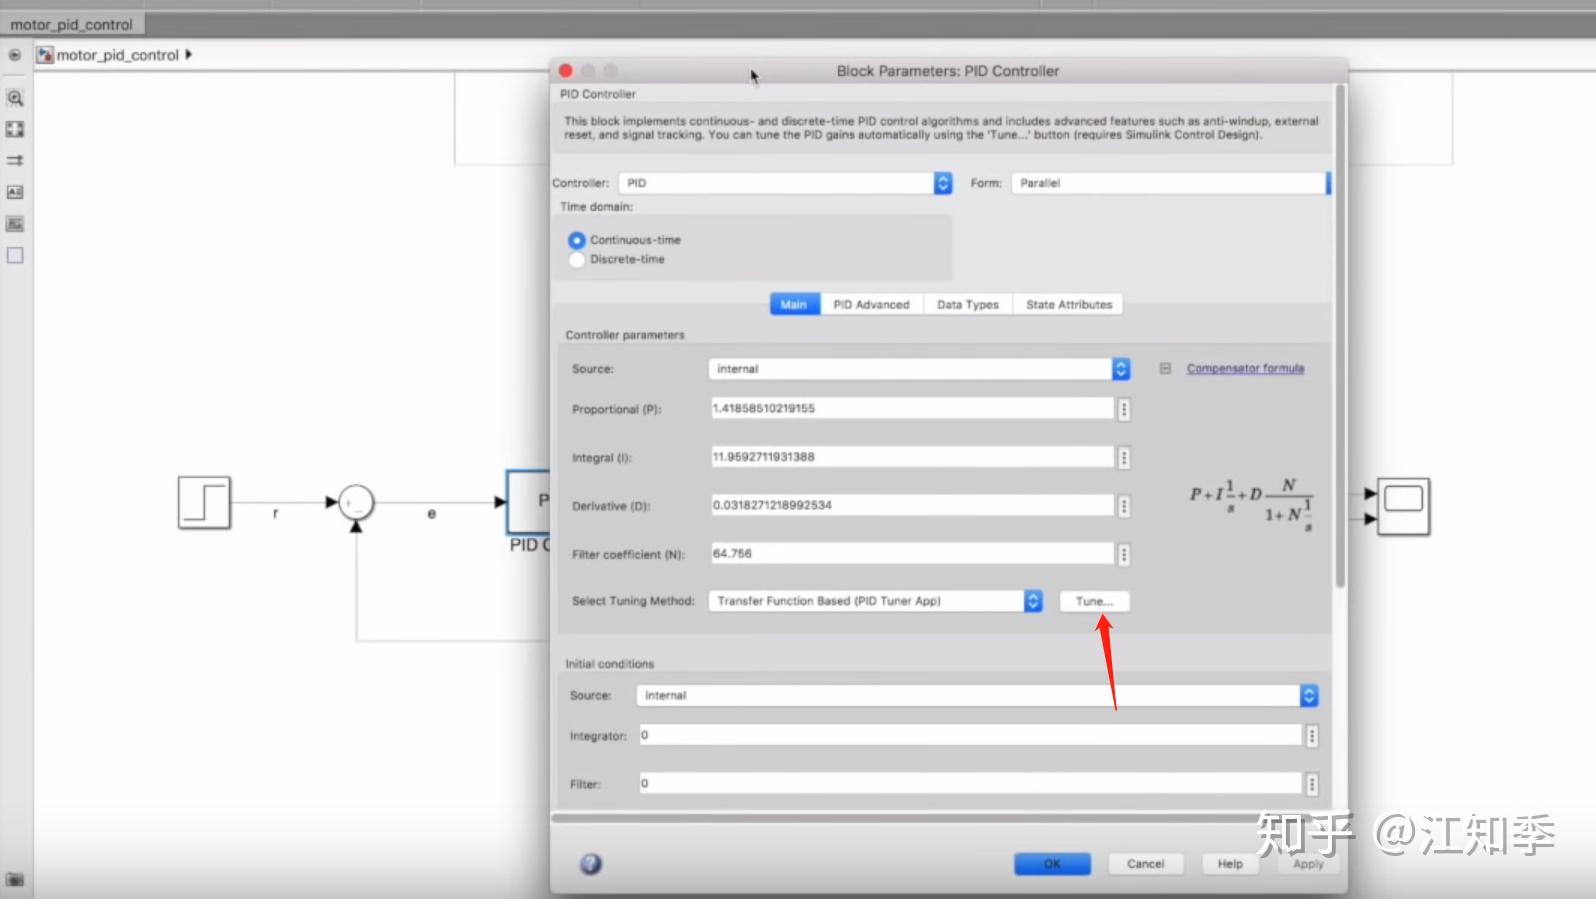Click the dialog vertical scrollbar
This screenshot has width=1596, height=899.
[1340, 335]
